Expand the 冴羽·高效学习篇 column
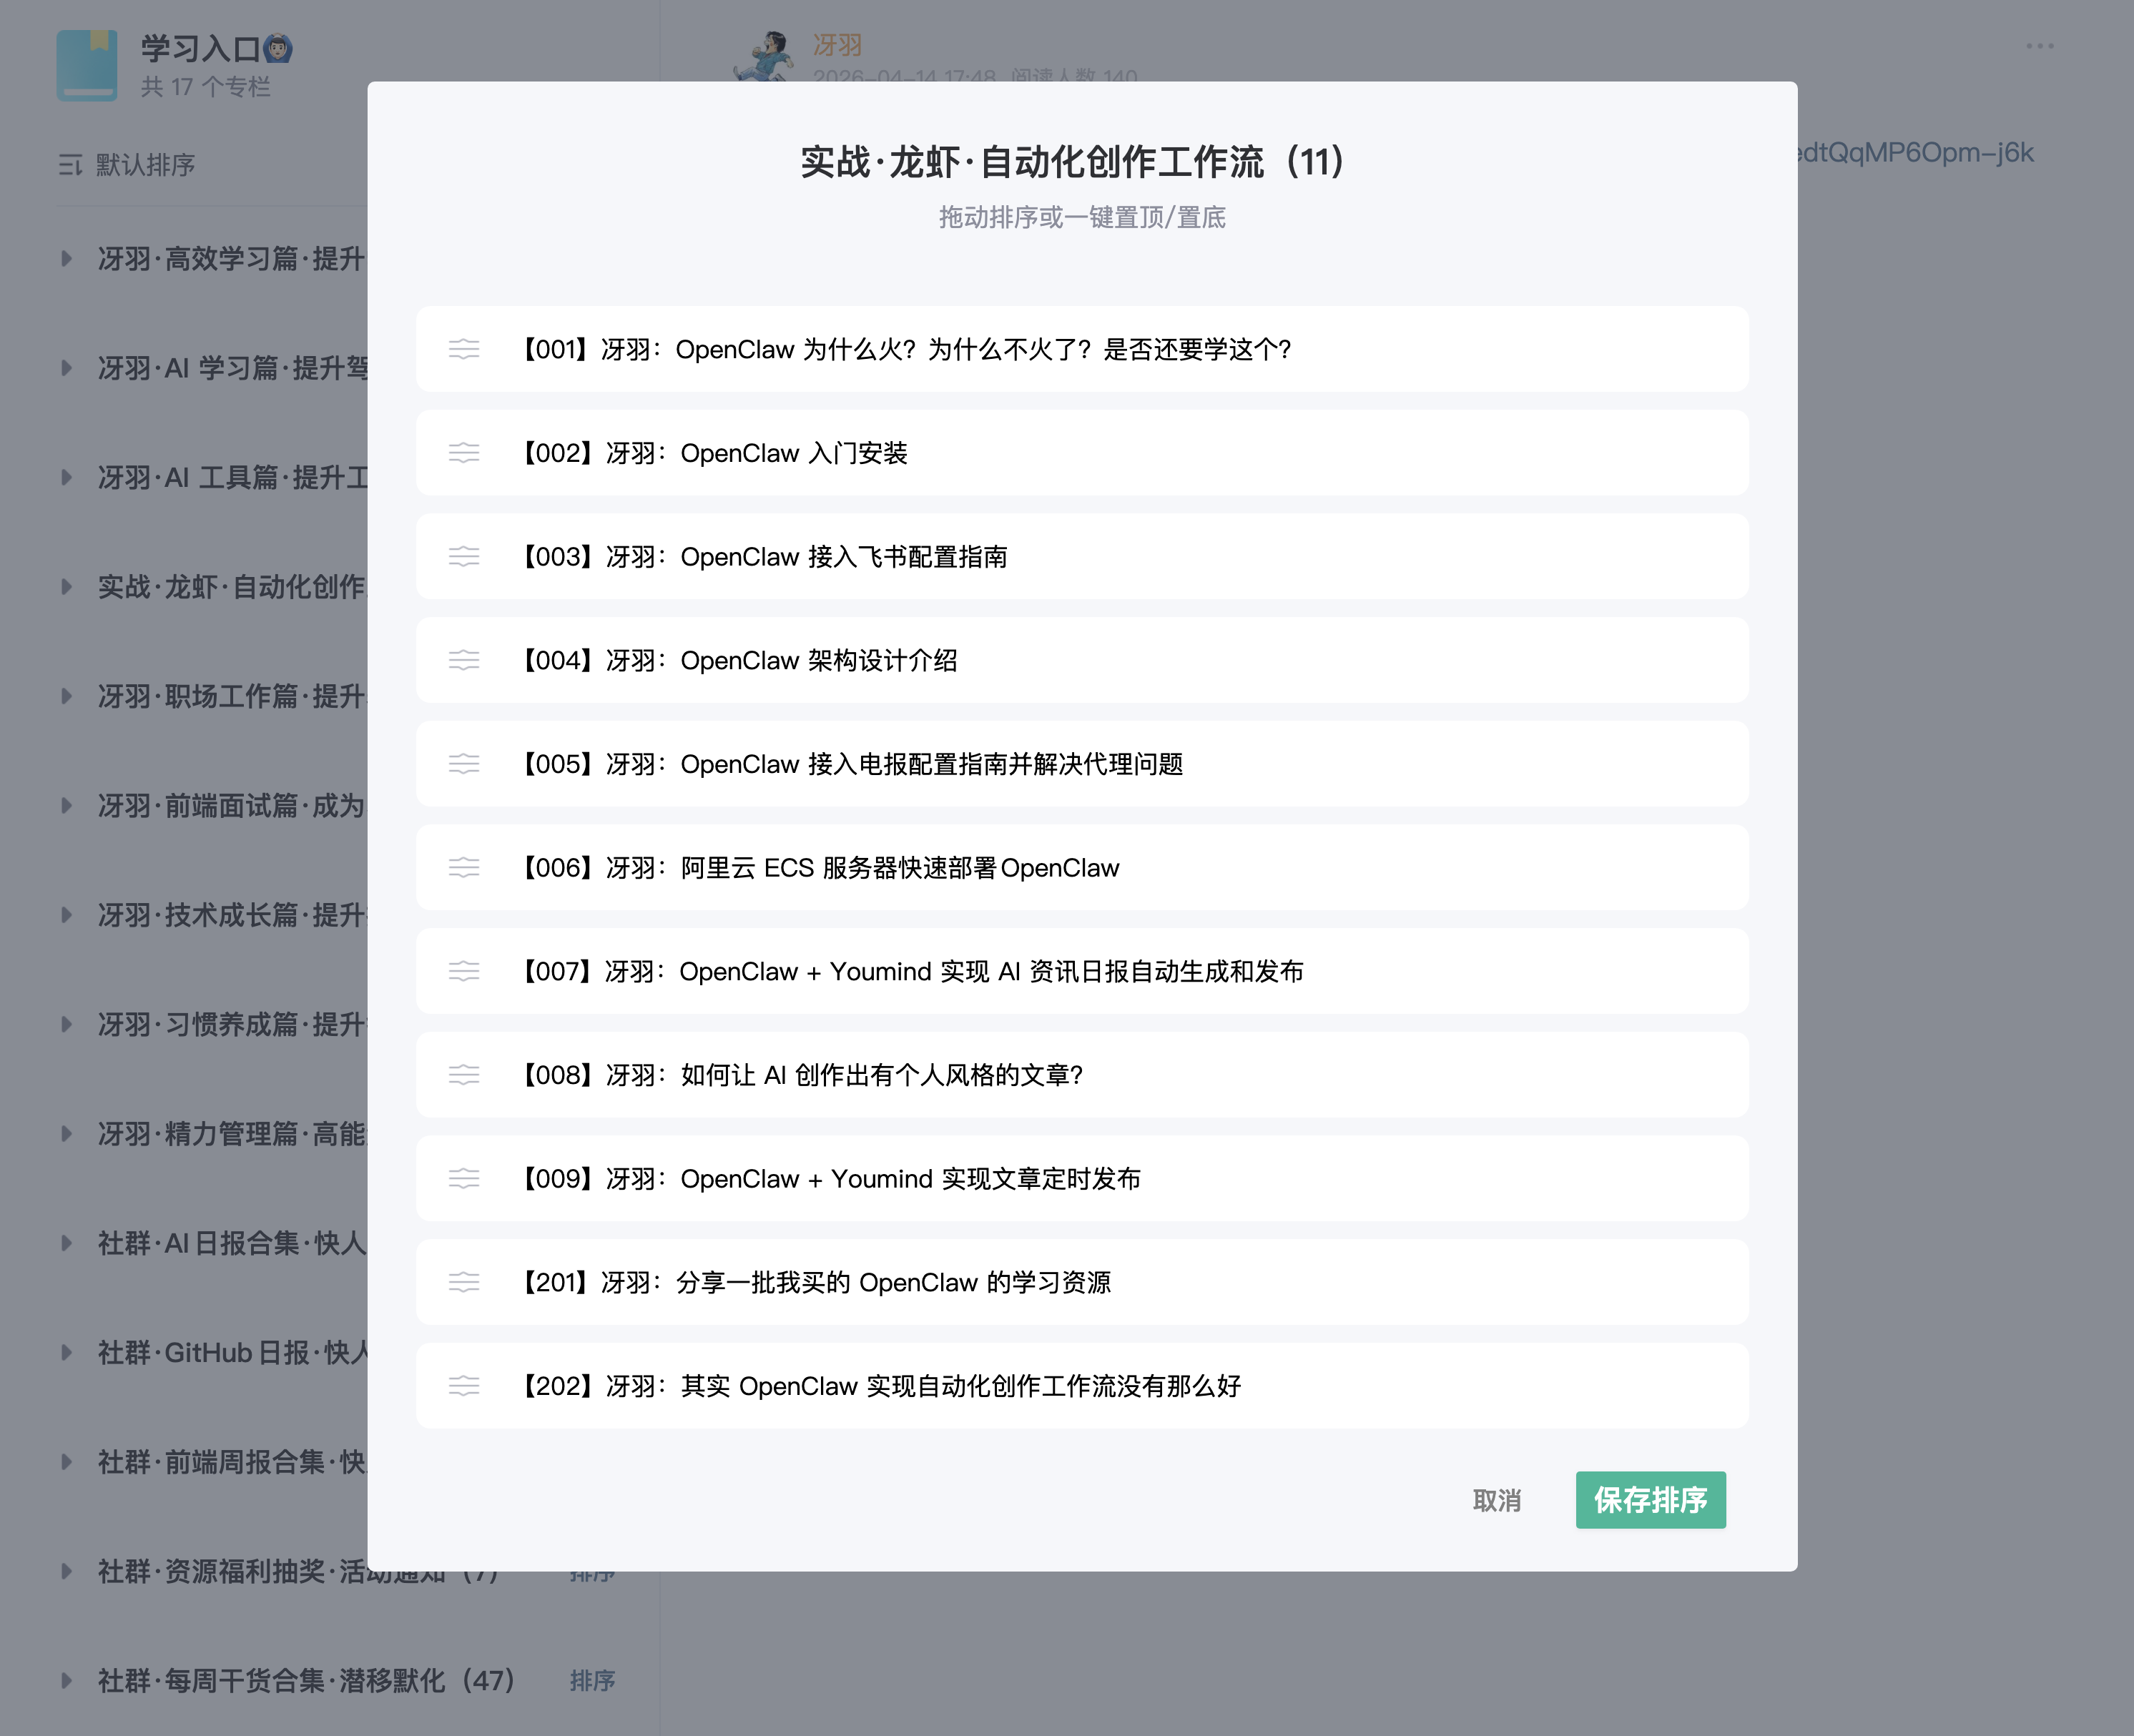Screen dimensions: 2134x1736 (x=66, y=259)
